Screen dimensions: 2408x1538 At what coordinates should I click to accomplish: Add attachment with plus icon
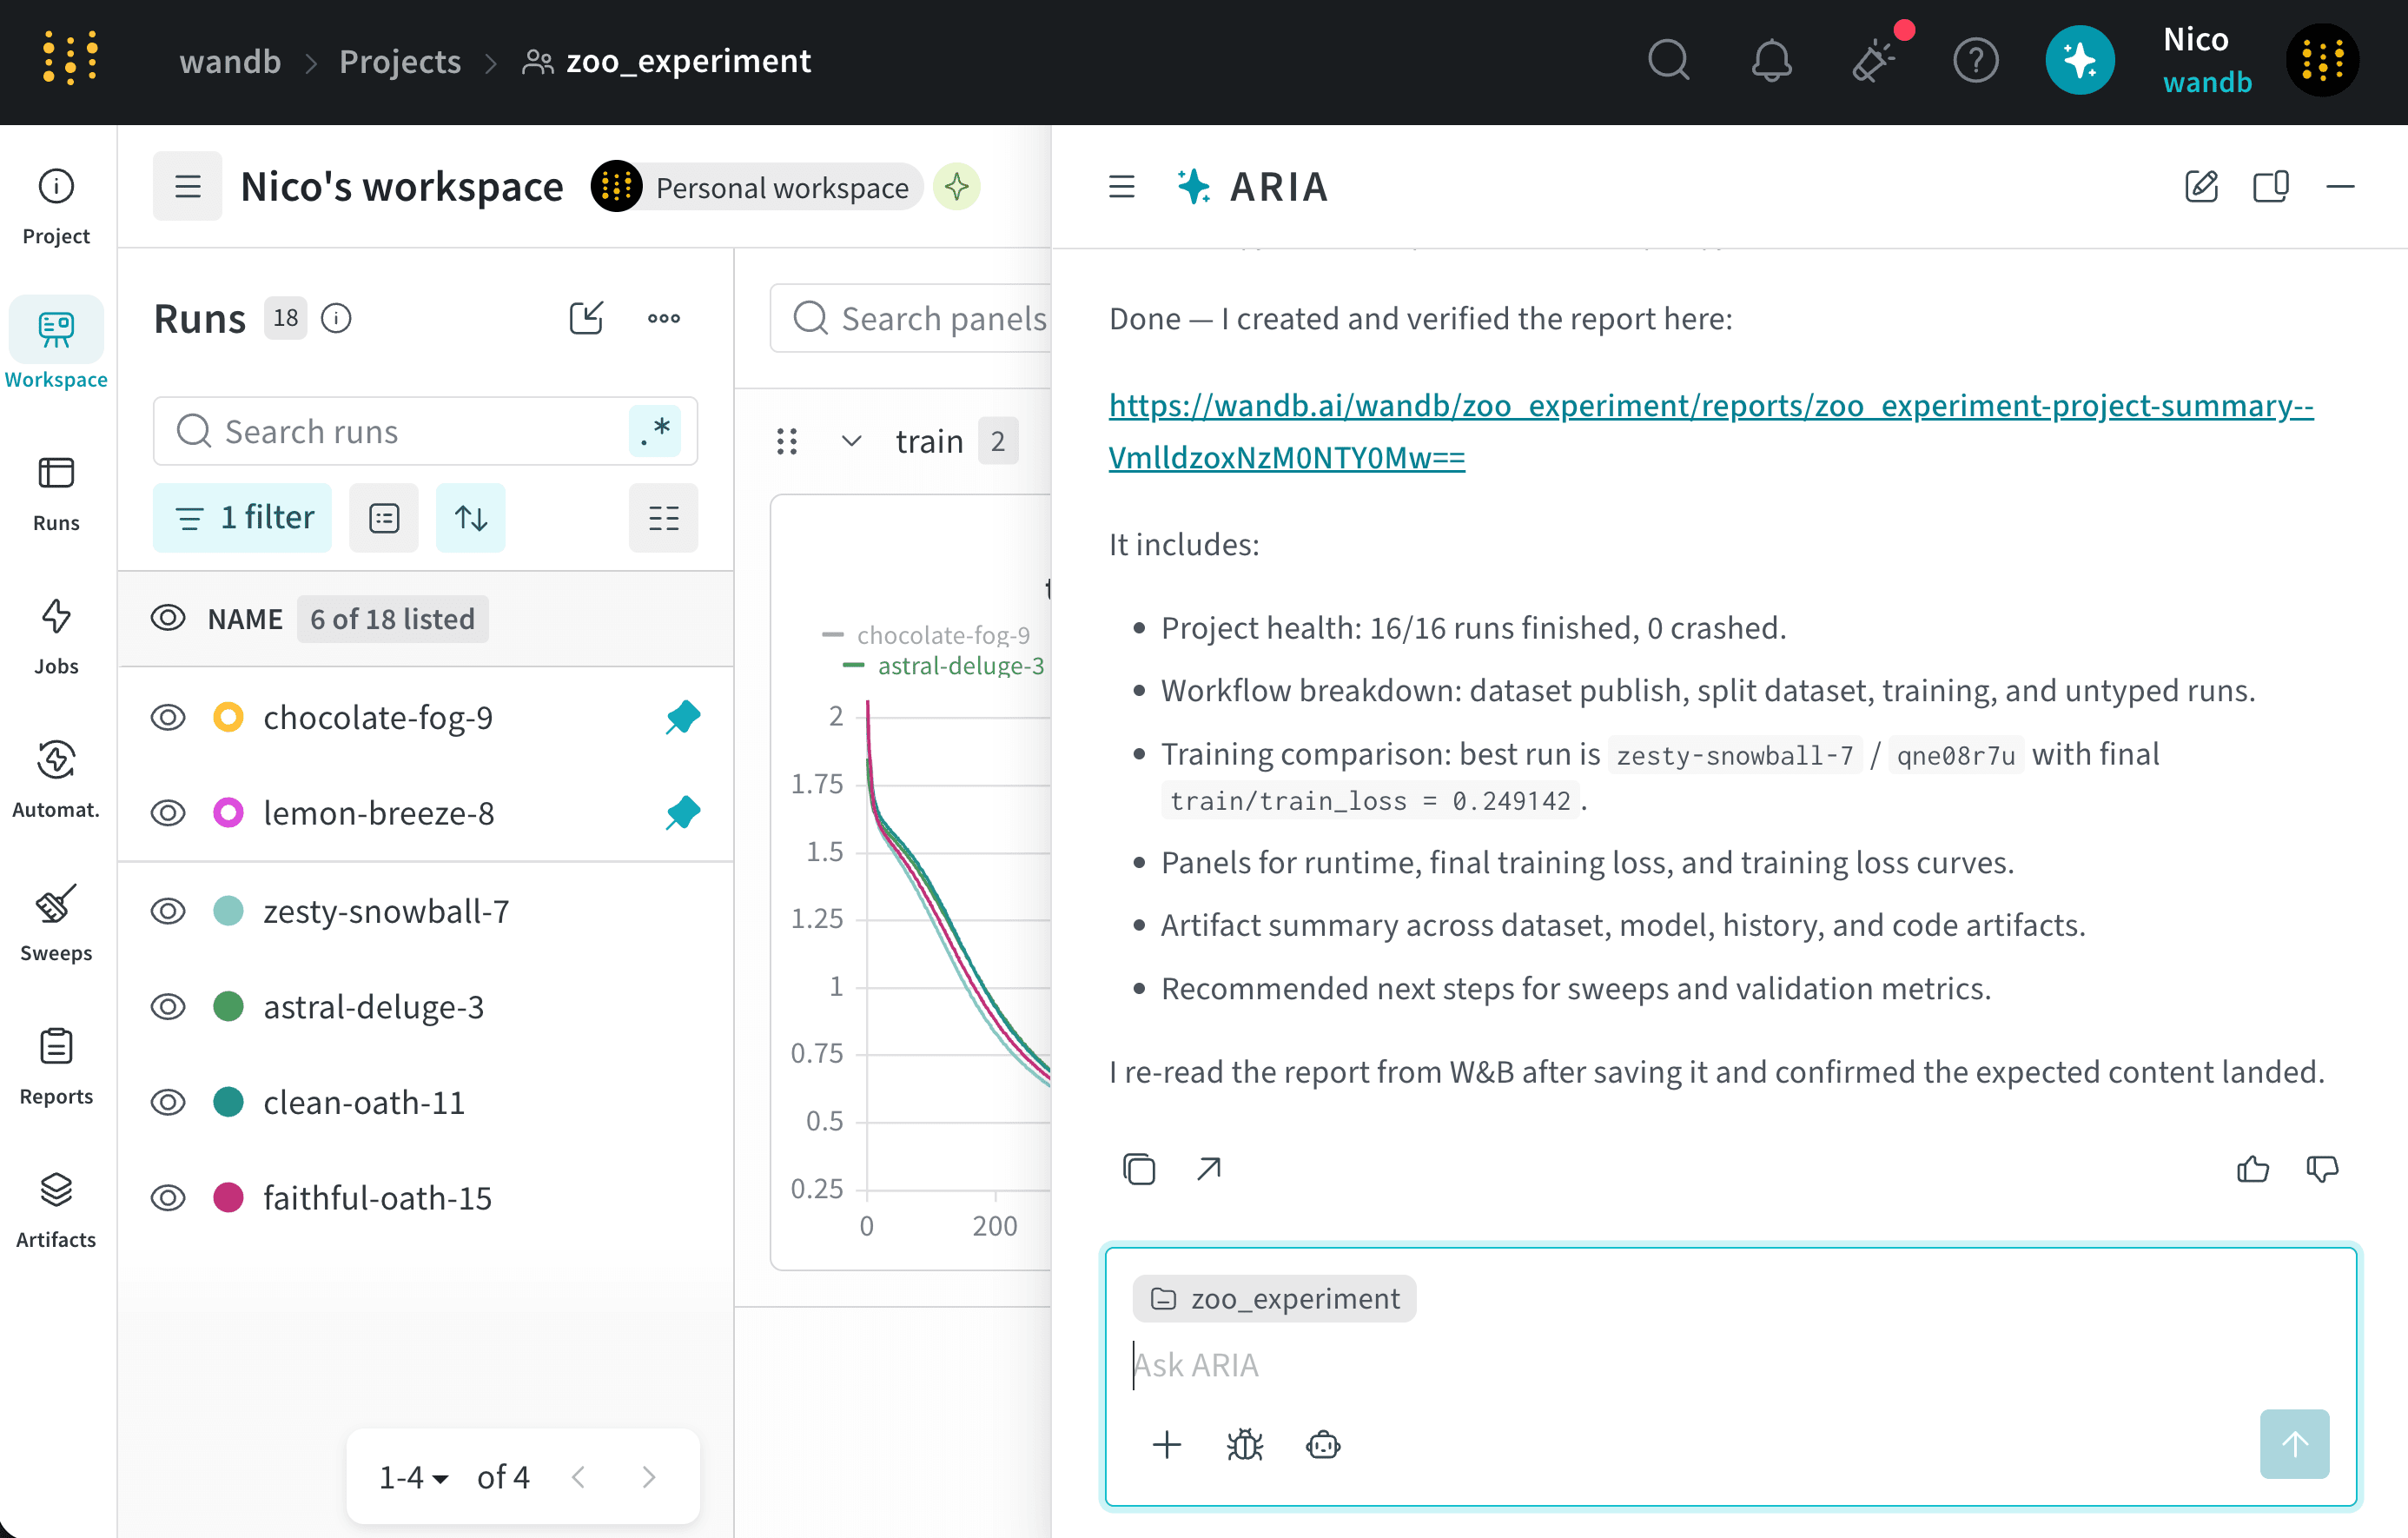point(1167,1445)
